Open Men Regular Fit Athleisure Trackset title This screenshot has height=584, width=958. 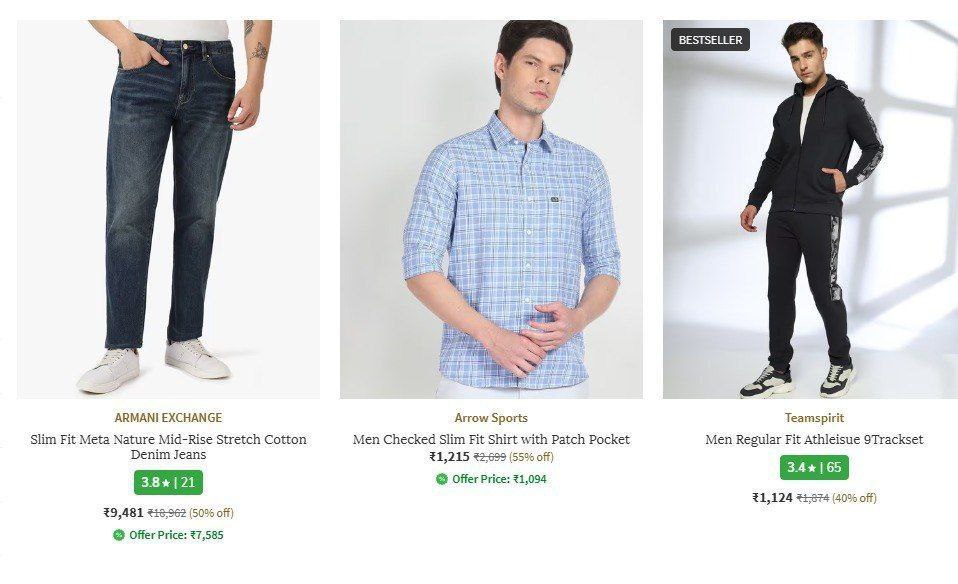(814, 440)
